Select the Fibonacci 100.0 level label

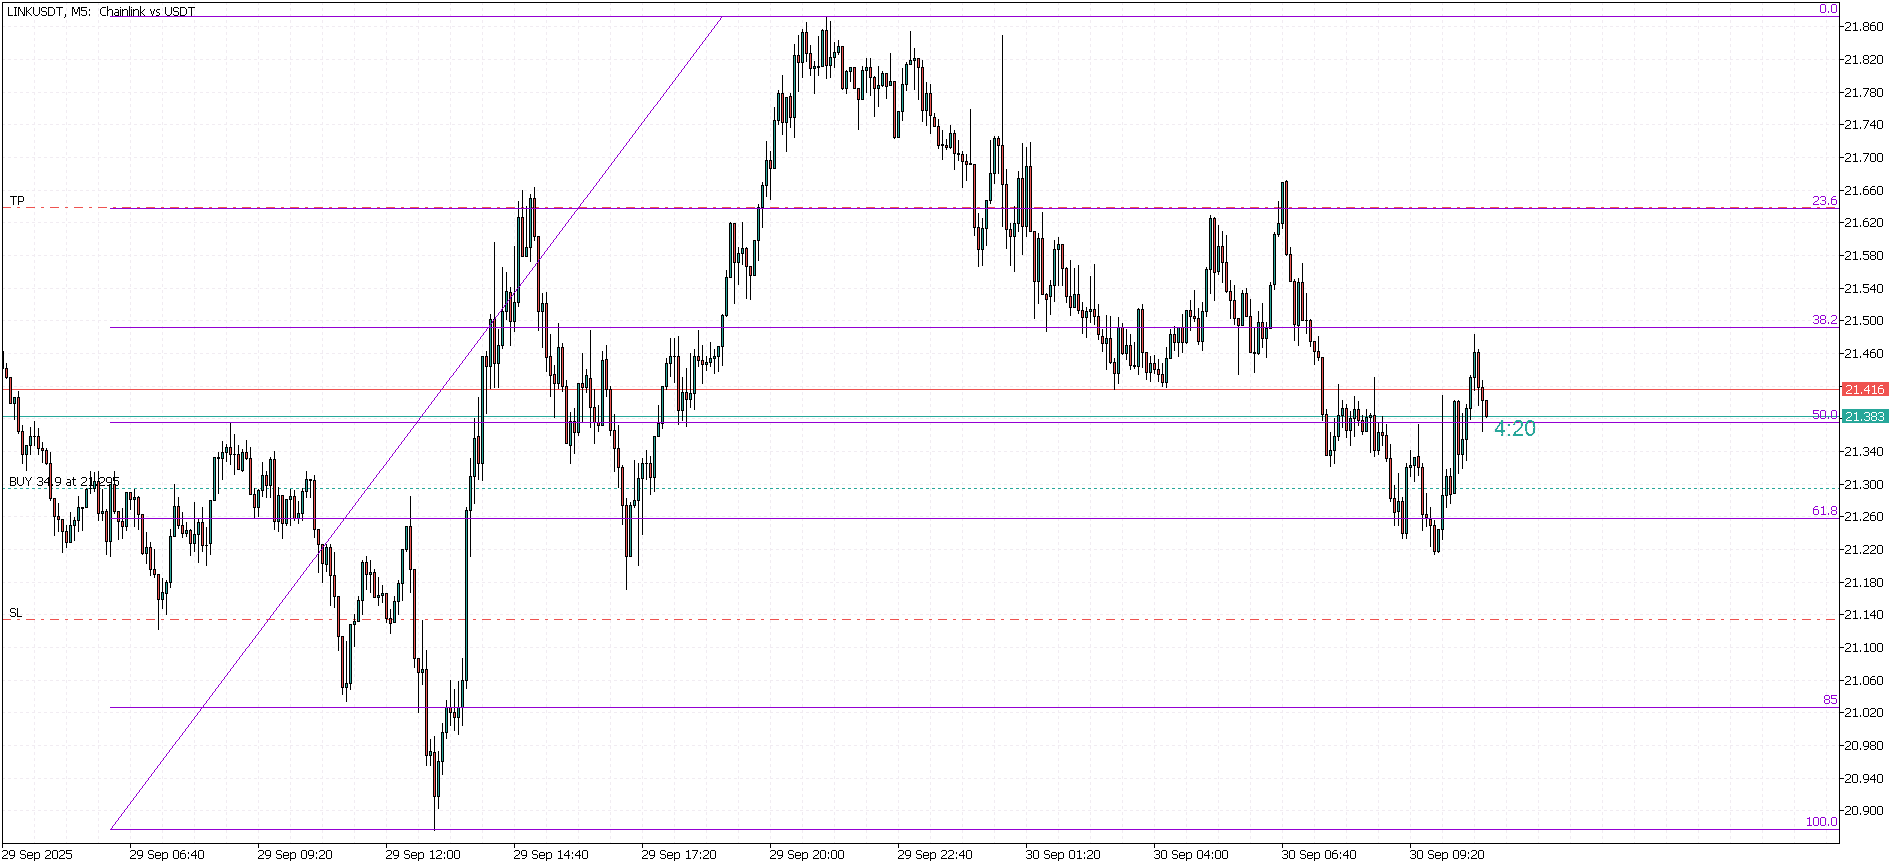pyautogui.click(x=1820, y=822)
